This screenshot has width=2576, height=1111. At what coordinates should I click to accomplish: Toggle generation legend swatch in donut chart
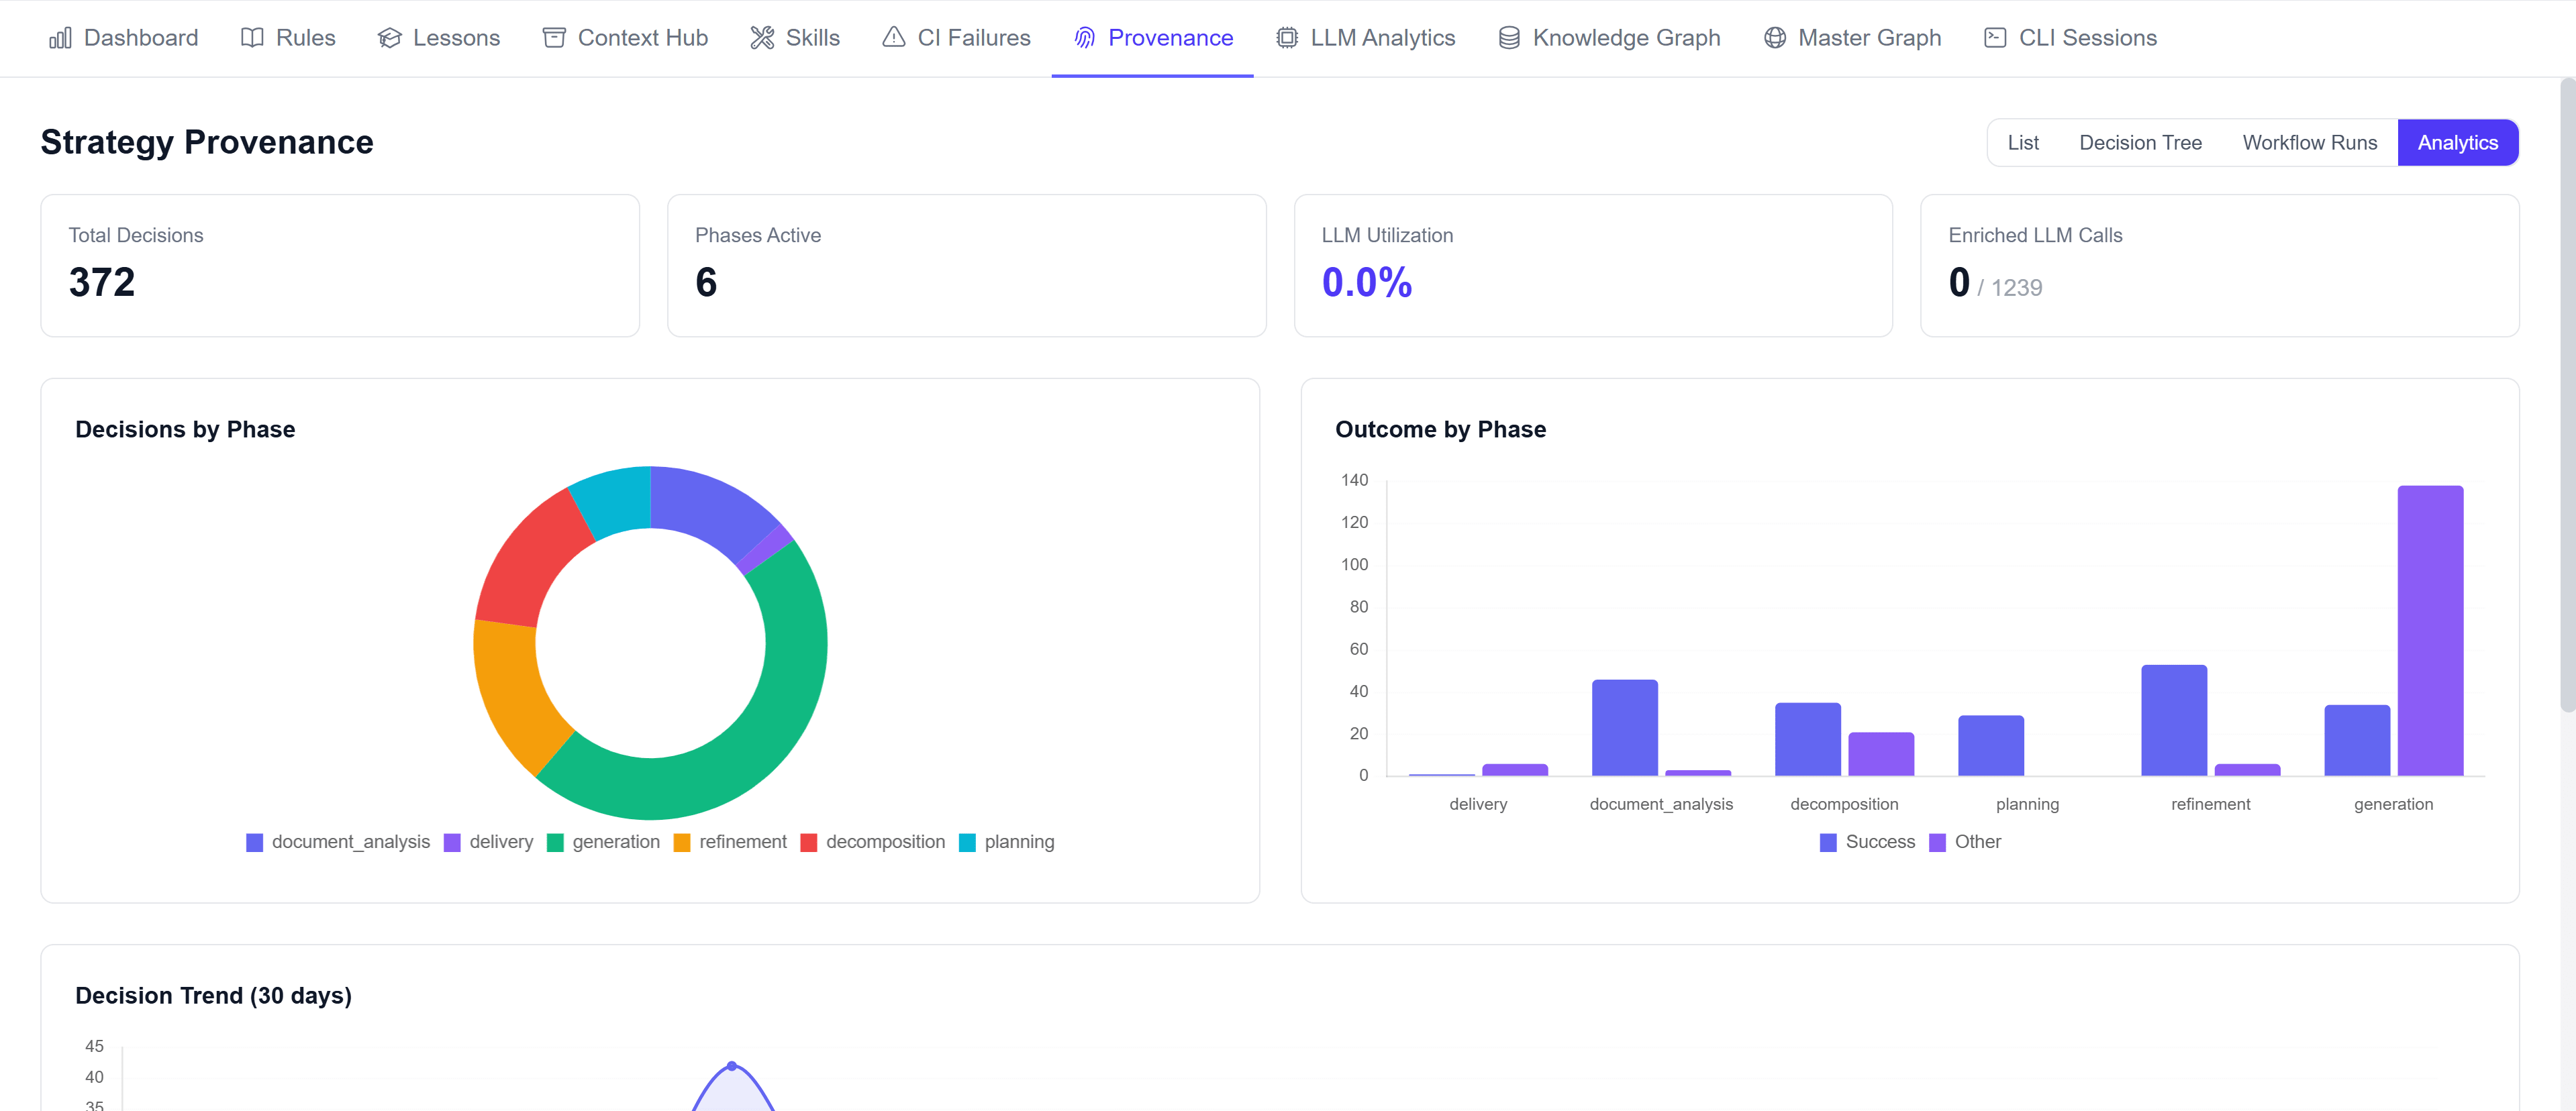555,842
